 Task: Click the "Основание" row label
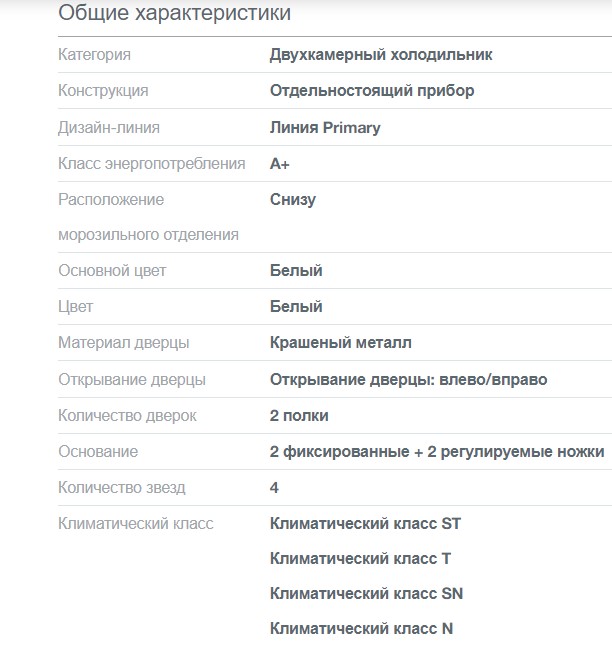(x=98, y=451)
